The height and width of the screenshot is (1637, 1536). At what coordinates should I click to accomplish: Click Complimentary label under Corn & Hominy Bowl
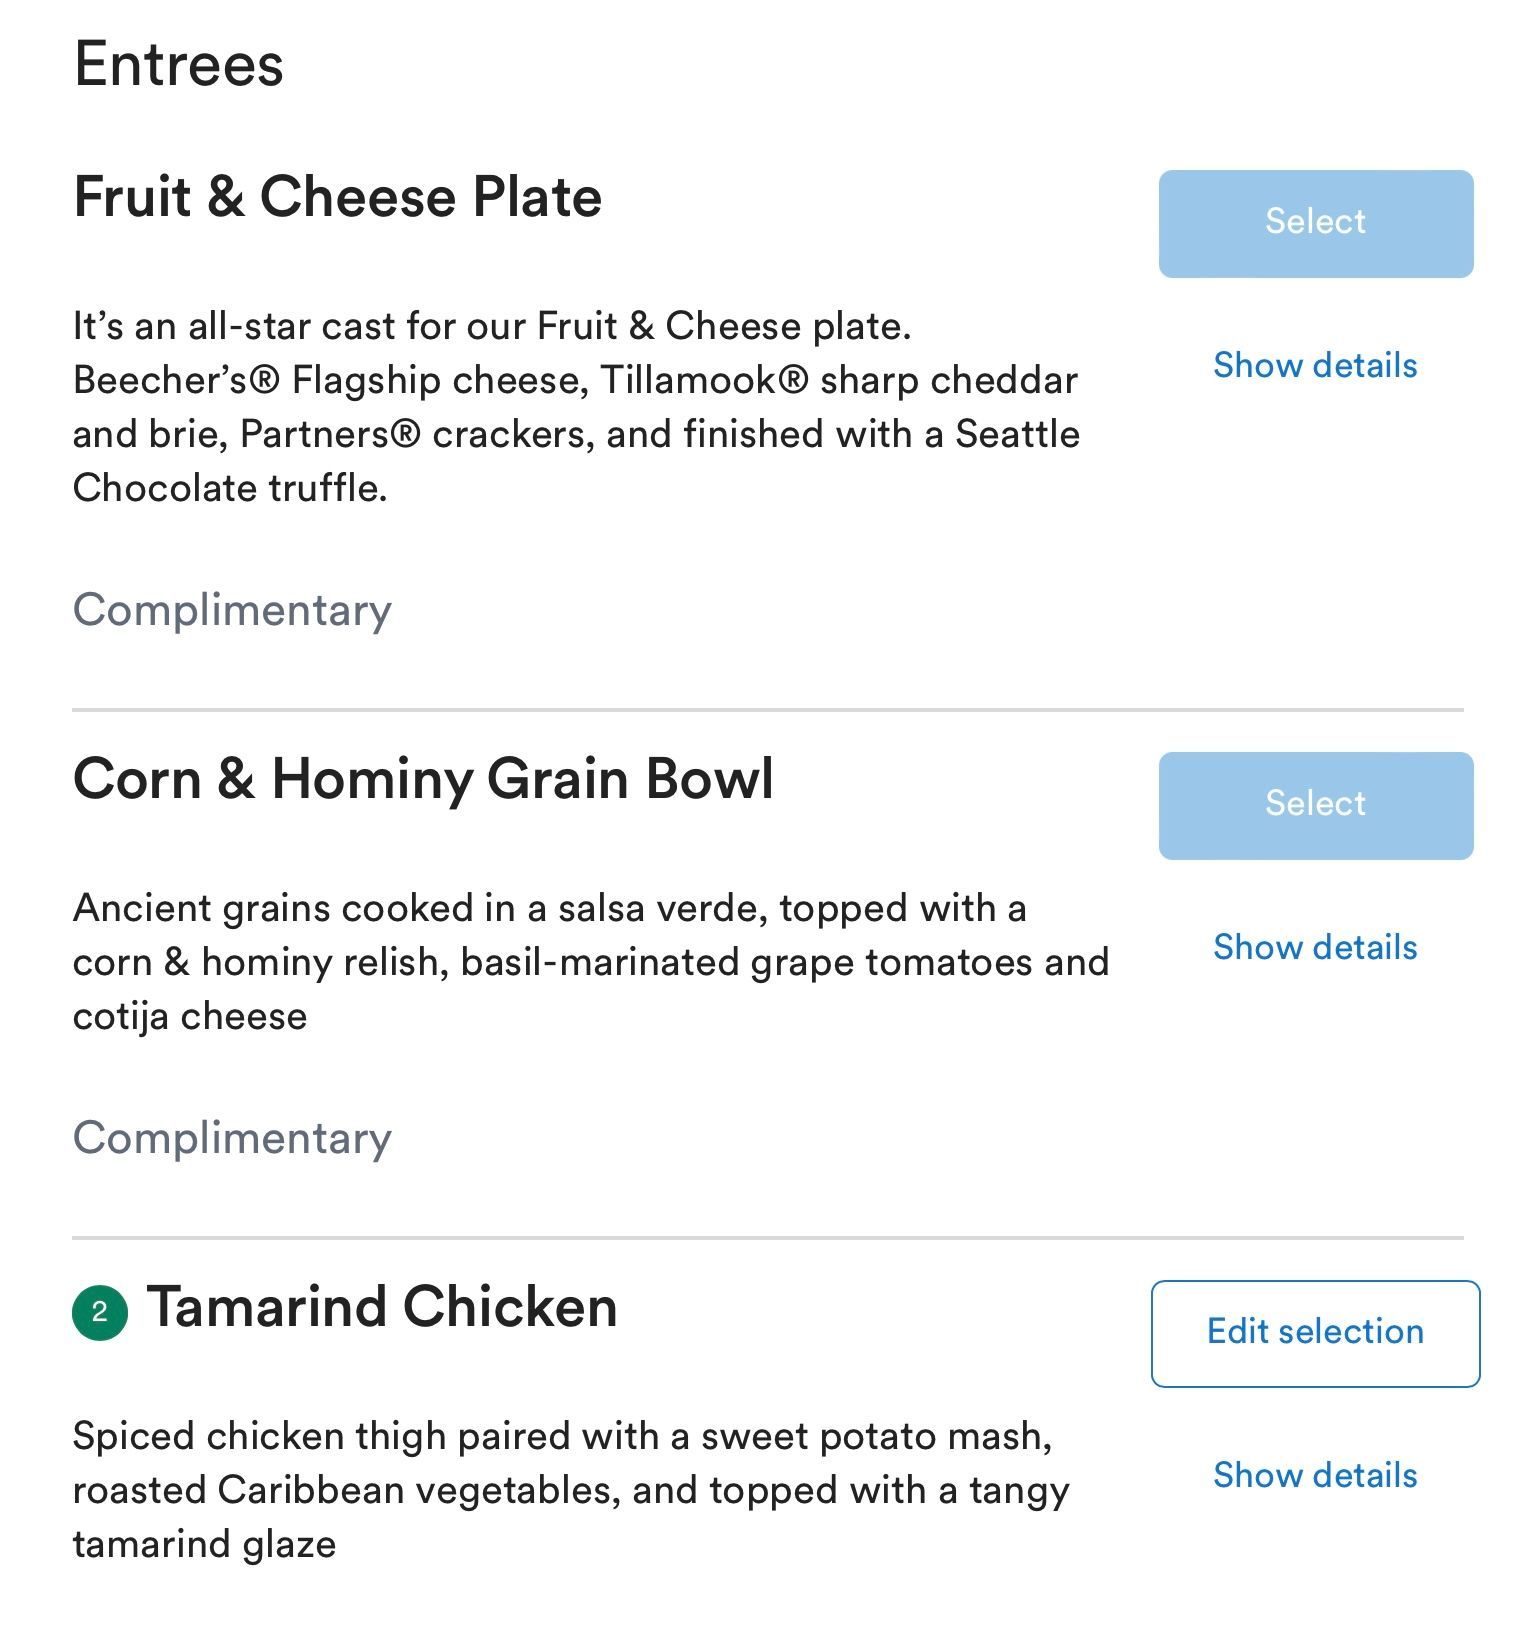pos(232,1138)
